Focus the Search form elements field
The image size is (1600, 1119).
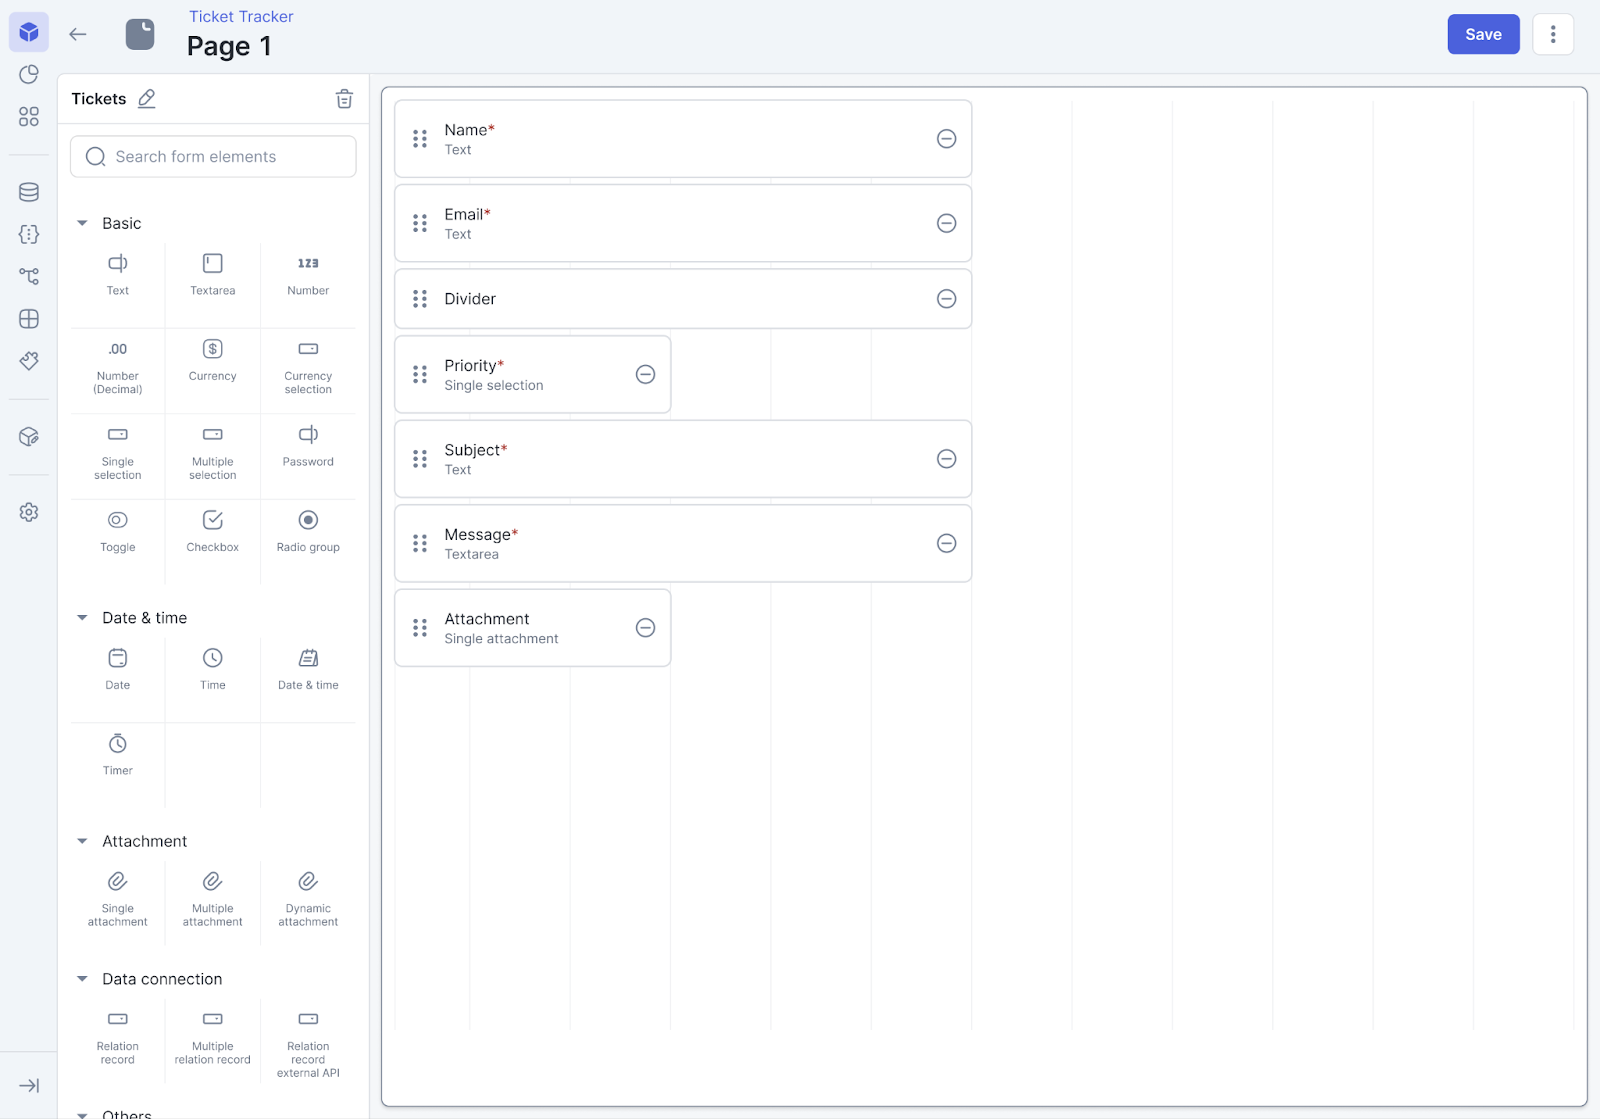[x=213, y=157]
